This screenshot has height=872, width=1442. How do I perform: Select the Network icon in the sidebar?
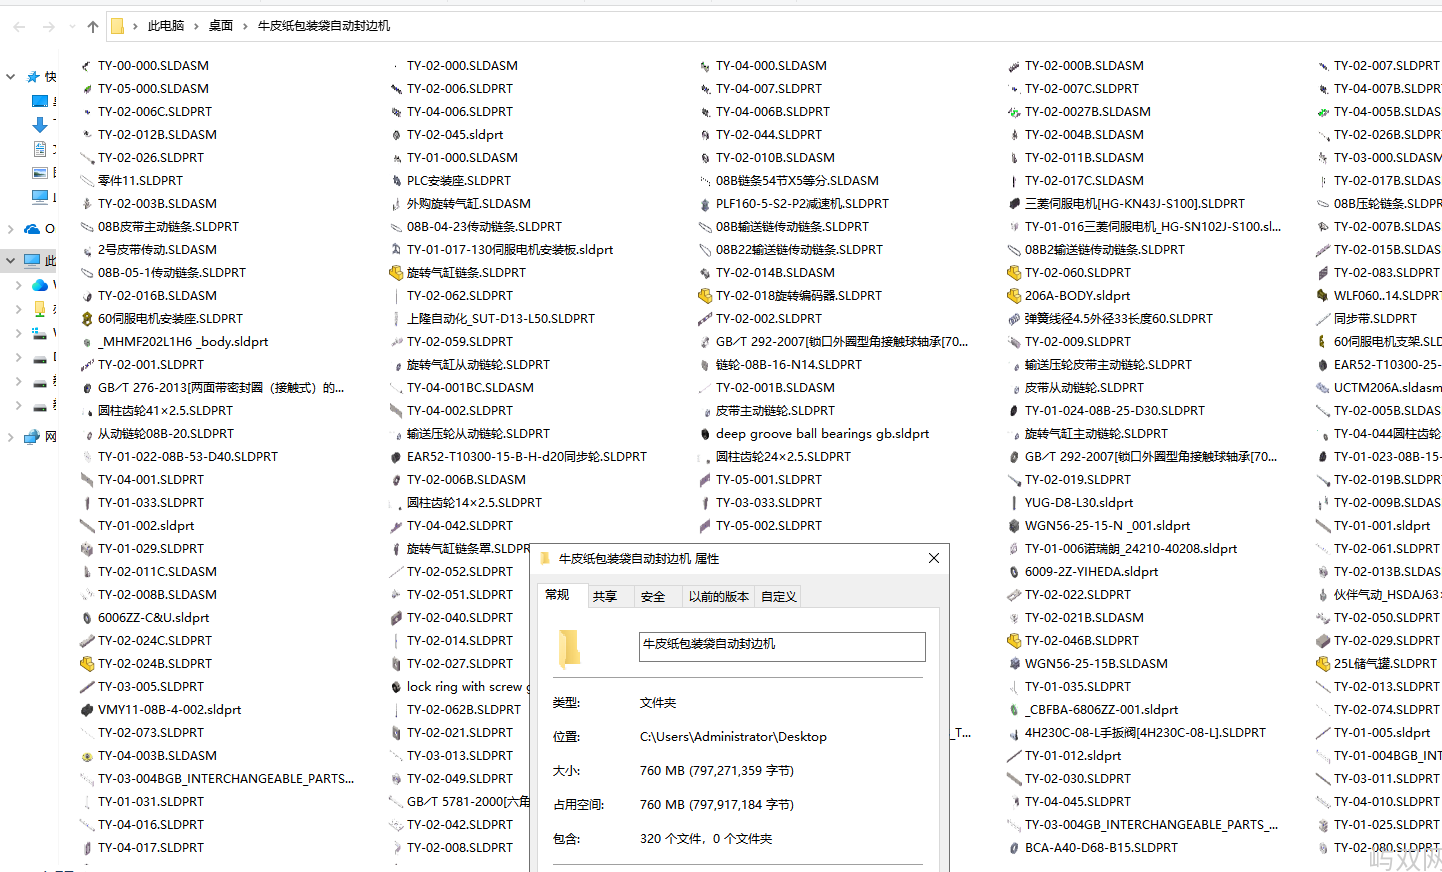[32, 437]
